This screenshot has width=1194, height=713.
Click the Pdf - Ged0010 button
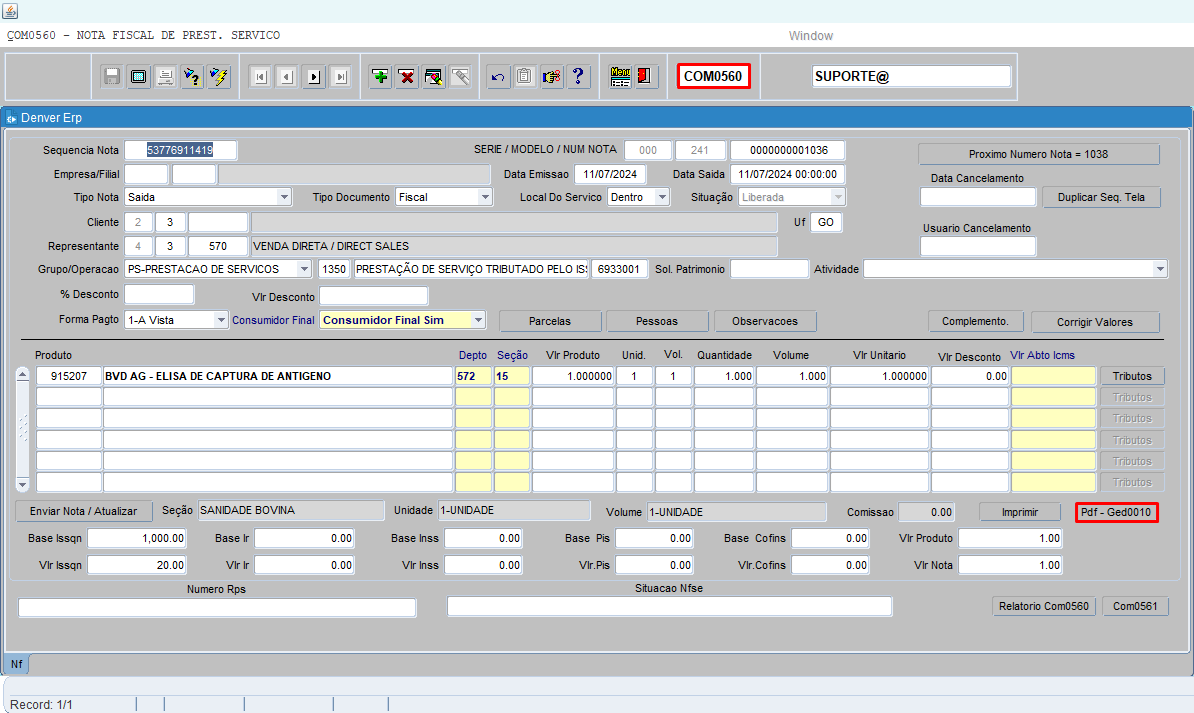[x=1116, y=512]
